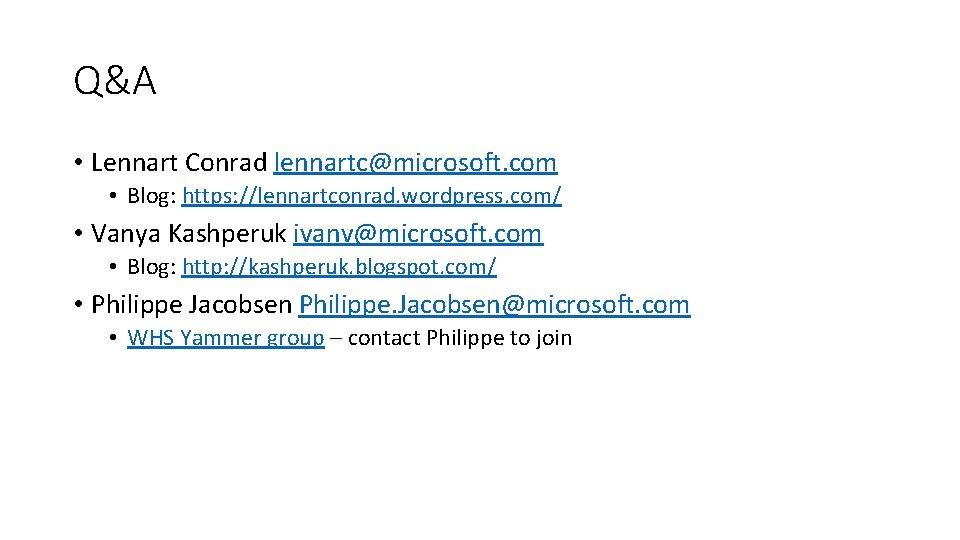Click the bullet before Vanya Kashperuk
The height and width of the screenshot is (540, 960).
(x=77, y=235)
